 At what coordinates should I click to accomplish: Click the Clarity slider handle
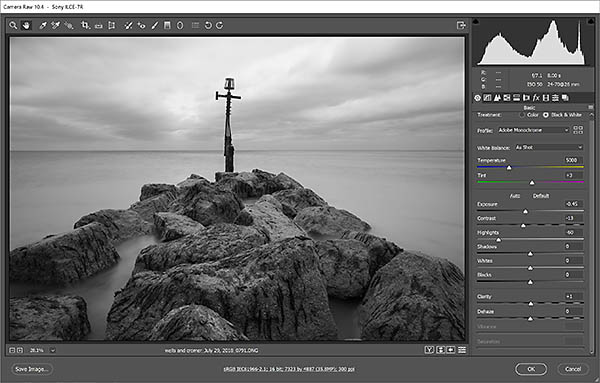(531, 304)
